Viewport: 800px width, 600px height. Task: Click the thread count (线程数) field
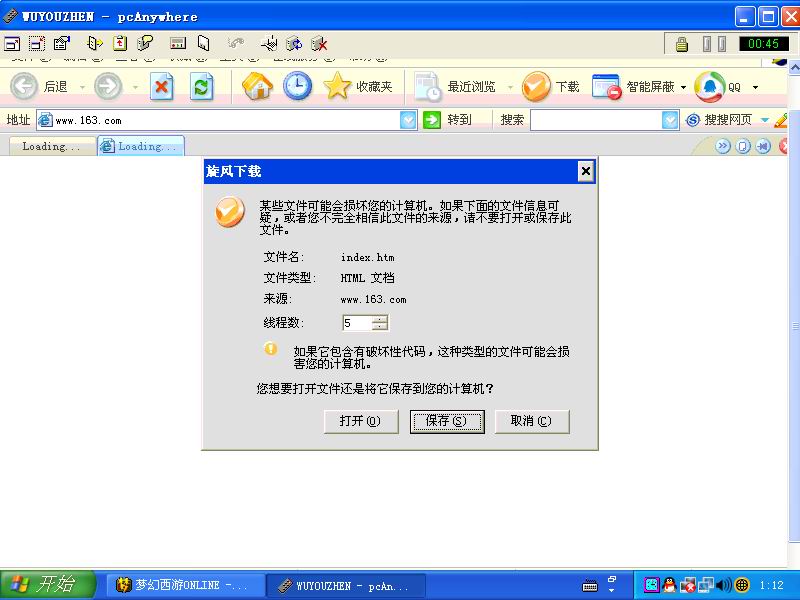(357, 322)
